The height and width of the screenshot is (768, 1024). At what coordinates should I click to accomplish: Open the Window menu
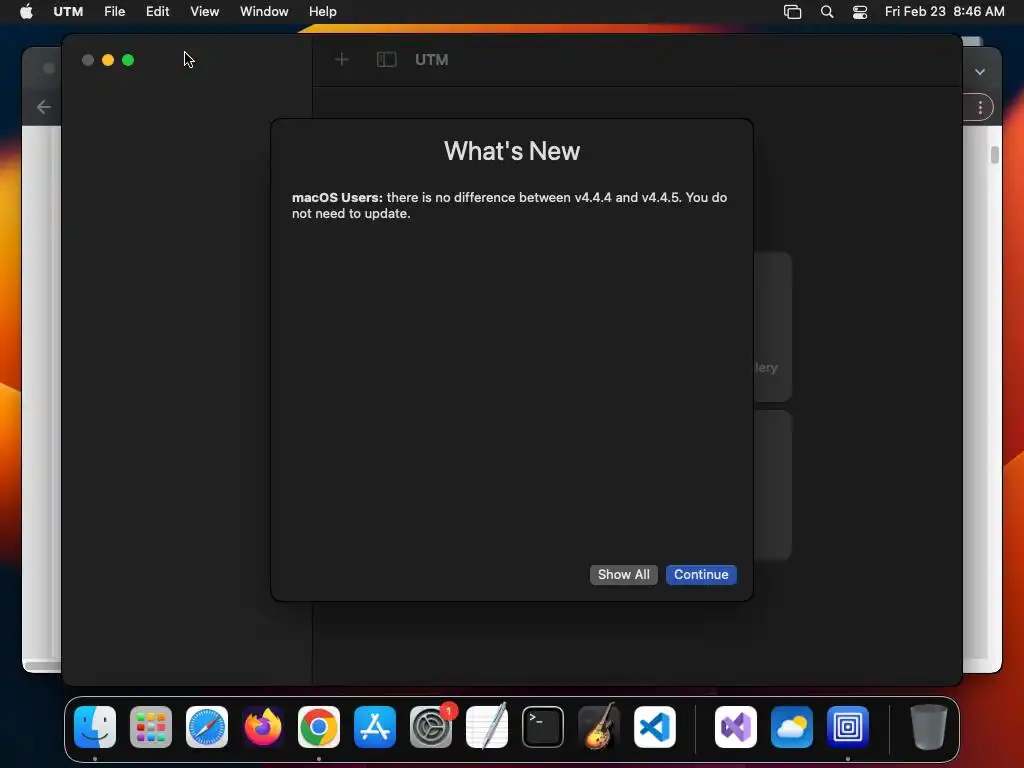[264, 12]
